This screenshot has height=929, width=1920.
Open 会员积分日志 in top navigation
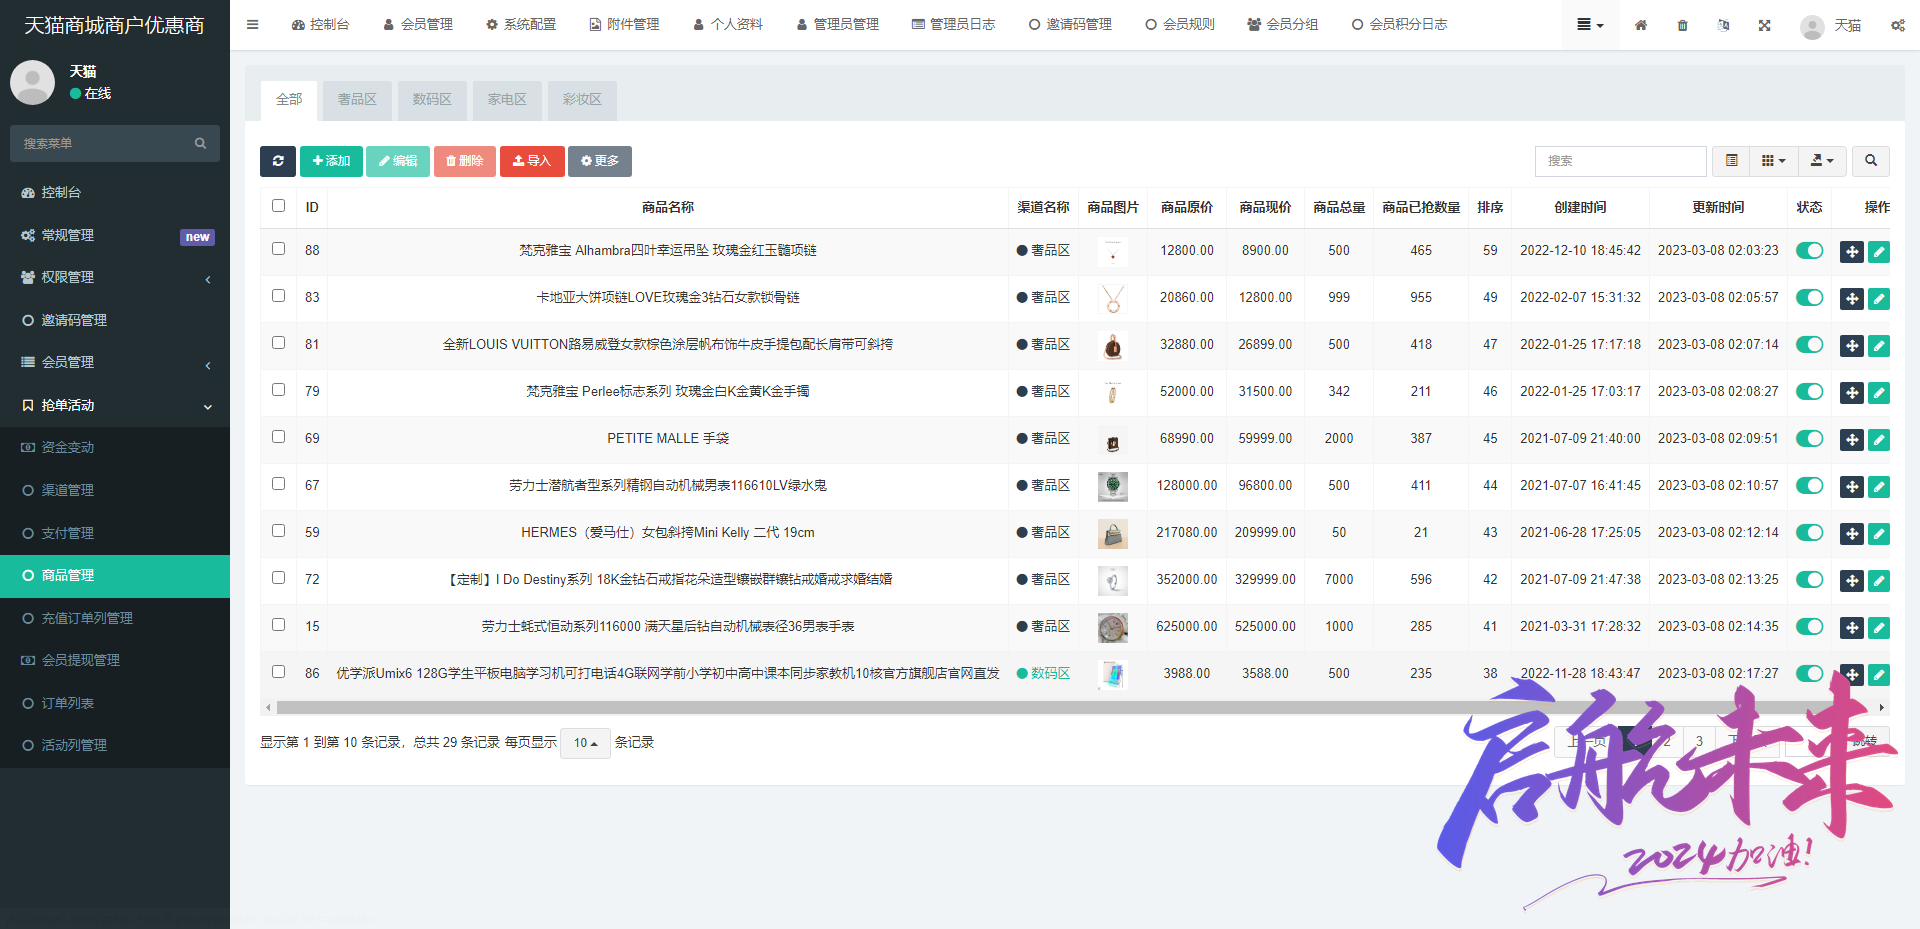[1399, 25]
